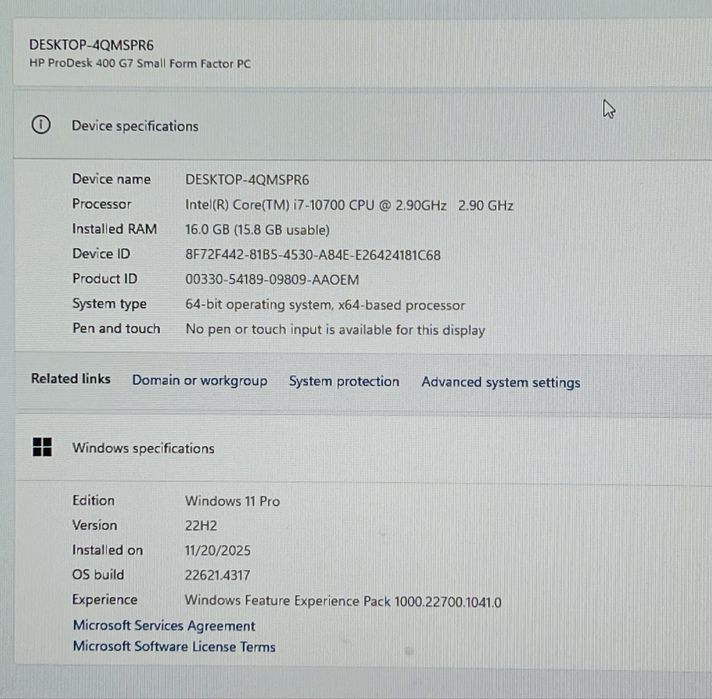Select Product ID value 00330-54189-09809-AAOEM
Viewport: 712px width, 699px height.
[x=272, y=279]
